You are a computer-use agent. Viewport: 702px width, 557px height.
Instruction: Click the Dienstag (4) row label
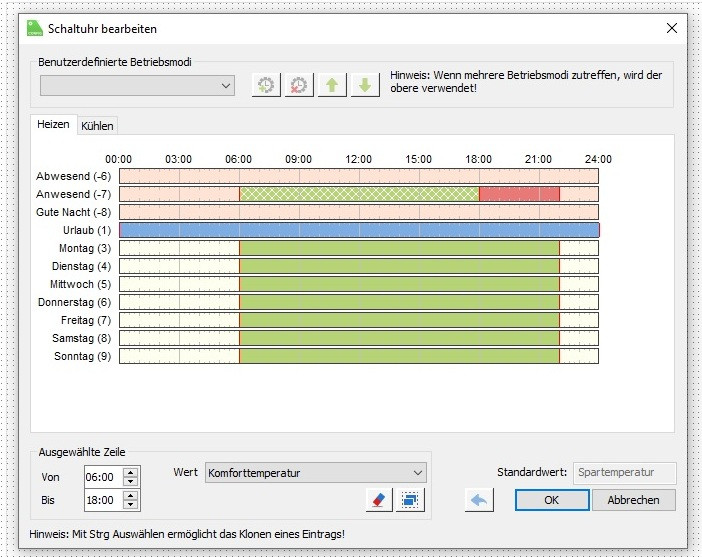pos(81,266)
